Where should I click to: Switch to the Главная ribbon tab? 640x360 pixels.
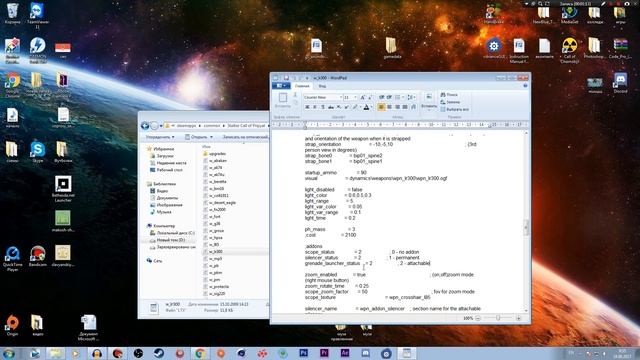[302, 86]
